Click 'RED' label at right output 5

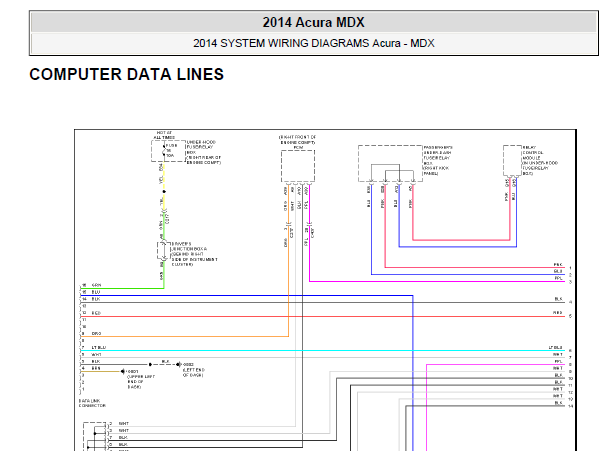click(x=558, y=313)
